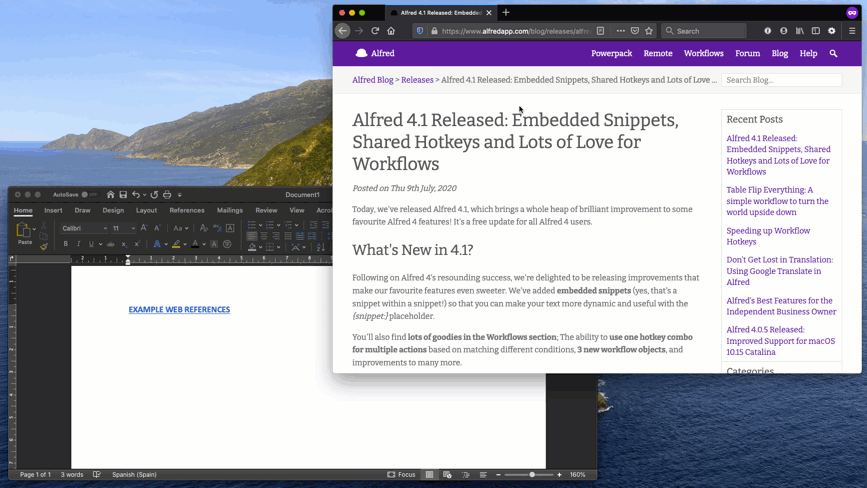
Task: Apply strikethrough formatting
Action: coord(111,244)
